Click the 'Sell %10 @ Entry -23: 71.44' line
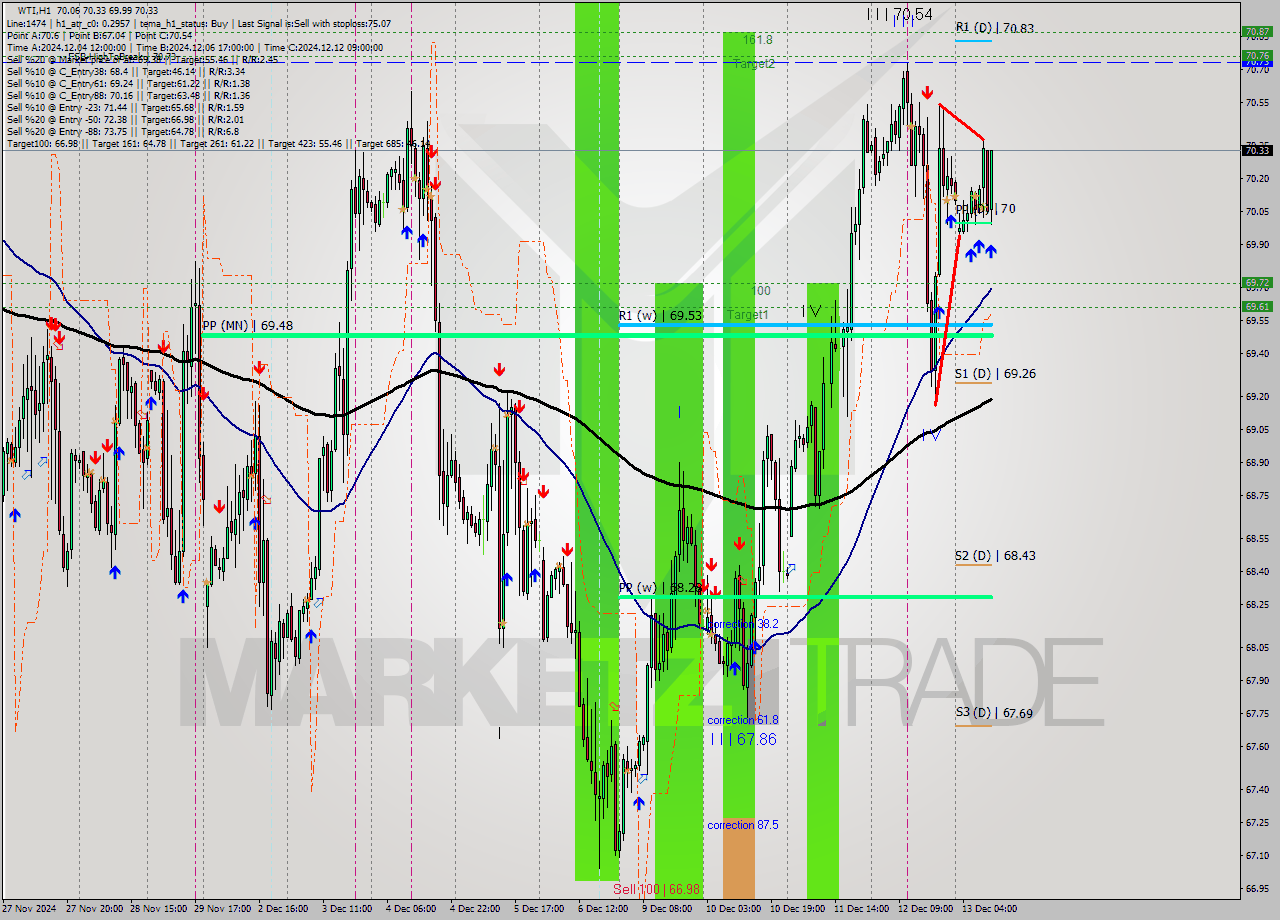 pos(125,107)
